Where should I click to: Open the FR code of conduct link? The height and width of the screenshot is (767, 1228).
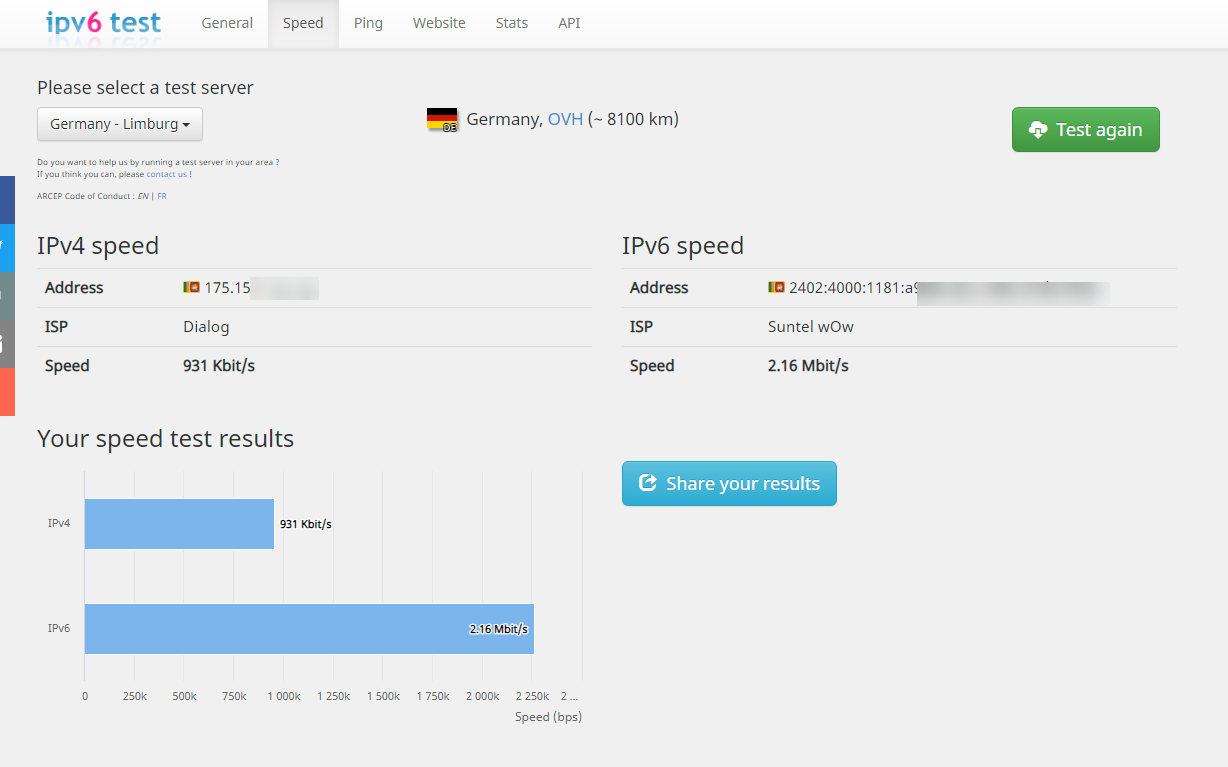pos(162,196)
